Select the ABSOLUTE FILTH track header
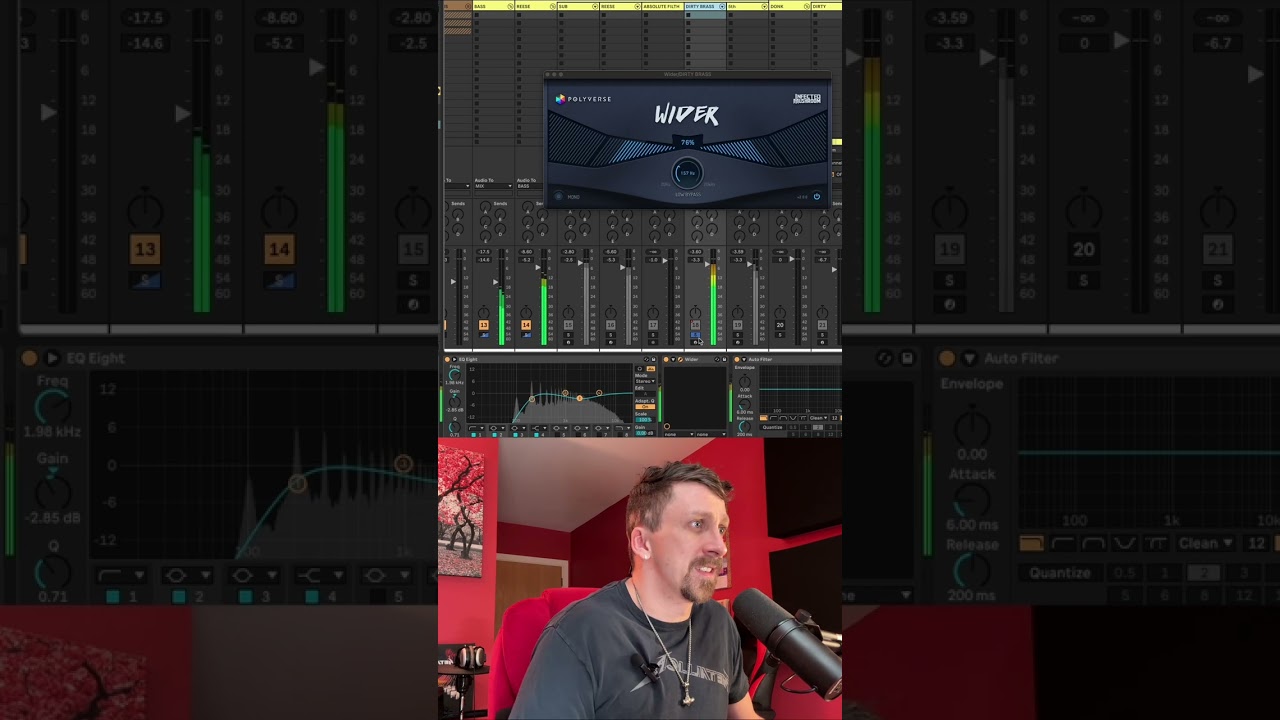Image resolution: width=1280 pixels, height=720 pixels. (x=662, y=6)
